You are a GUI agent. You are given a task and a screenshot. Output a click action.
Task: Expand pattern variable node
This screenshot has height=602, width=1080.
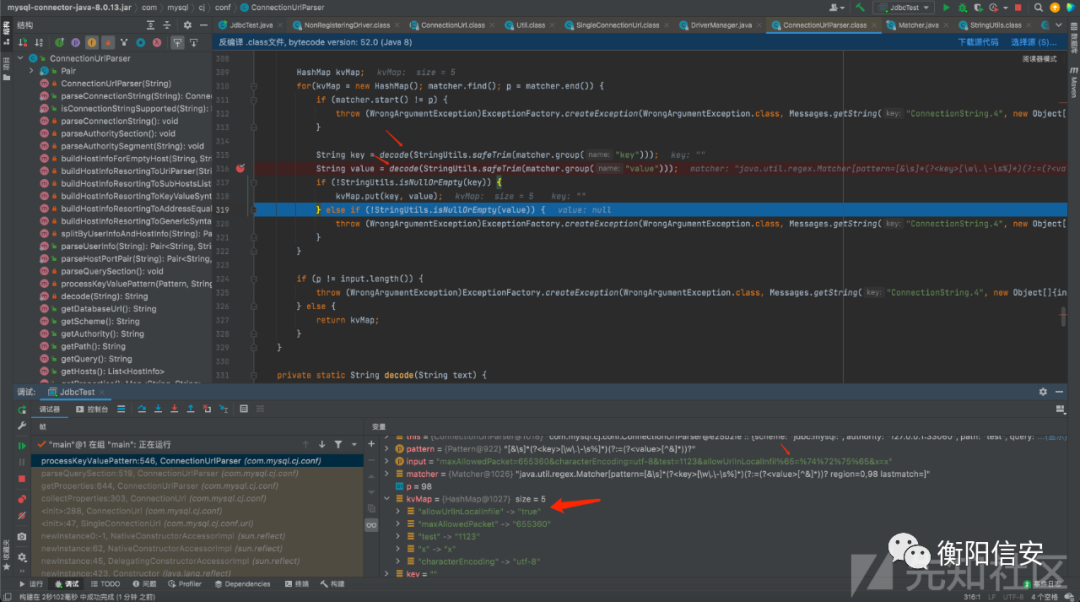[x=387, y=449]
